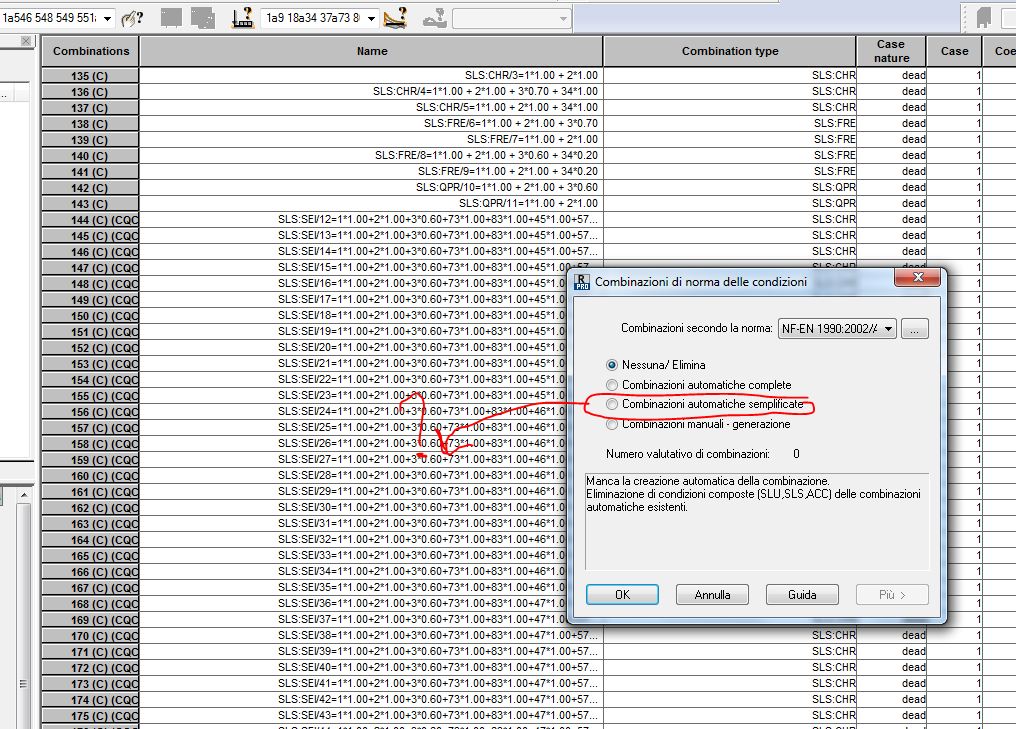Click the Robot PRO icon in dialog title
1016x729 pixels.
point(582,282)
